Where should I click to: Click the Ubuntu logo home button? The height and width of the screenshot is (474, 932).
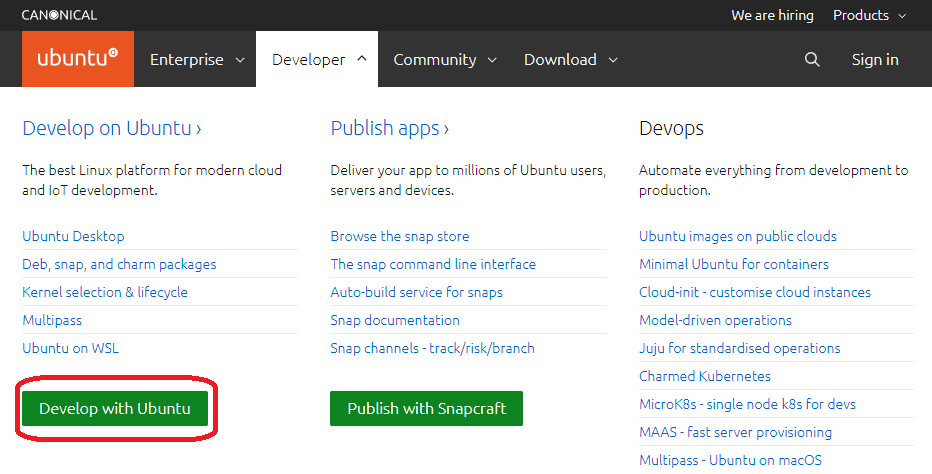pyautogui.click(x=78, y=59)
